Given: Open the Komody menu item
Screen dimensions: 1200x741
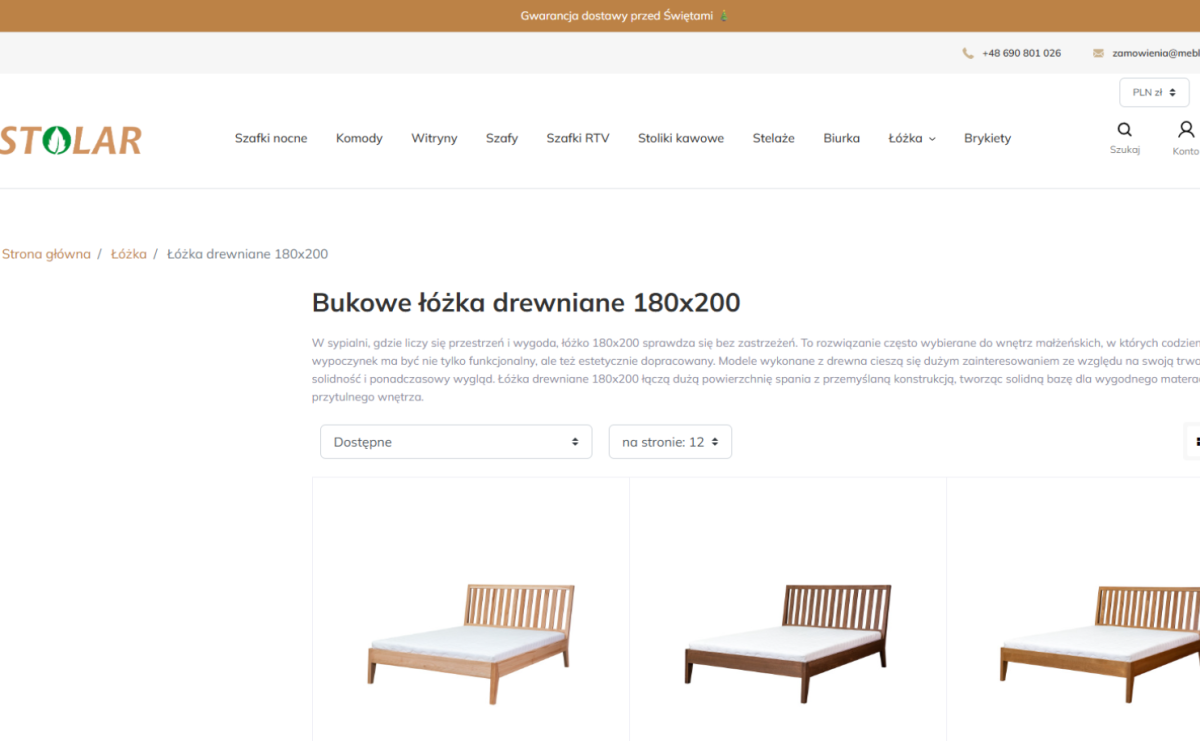Looking at the screenshot, I should (x=359, y=138).
